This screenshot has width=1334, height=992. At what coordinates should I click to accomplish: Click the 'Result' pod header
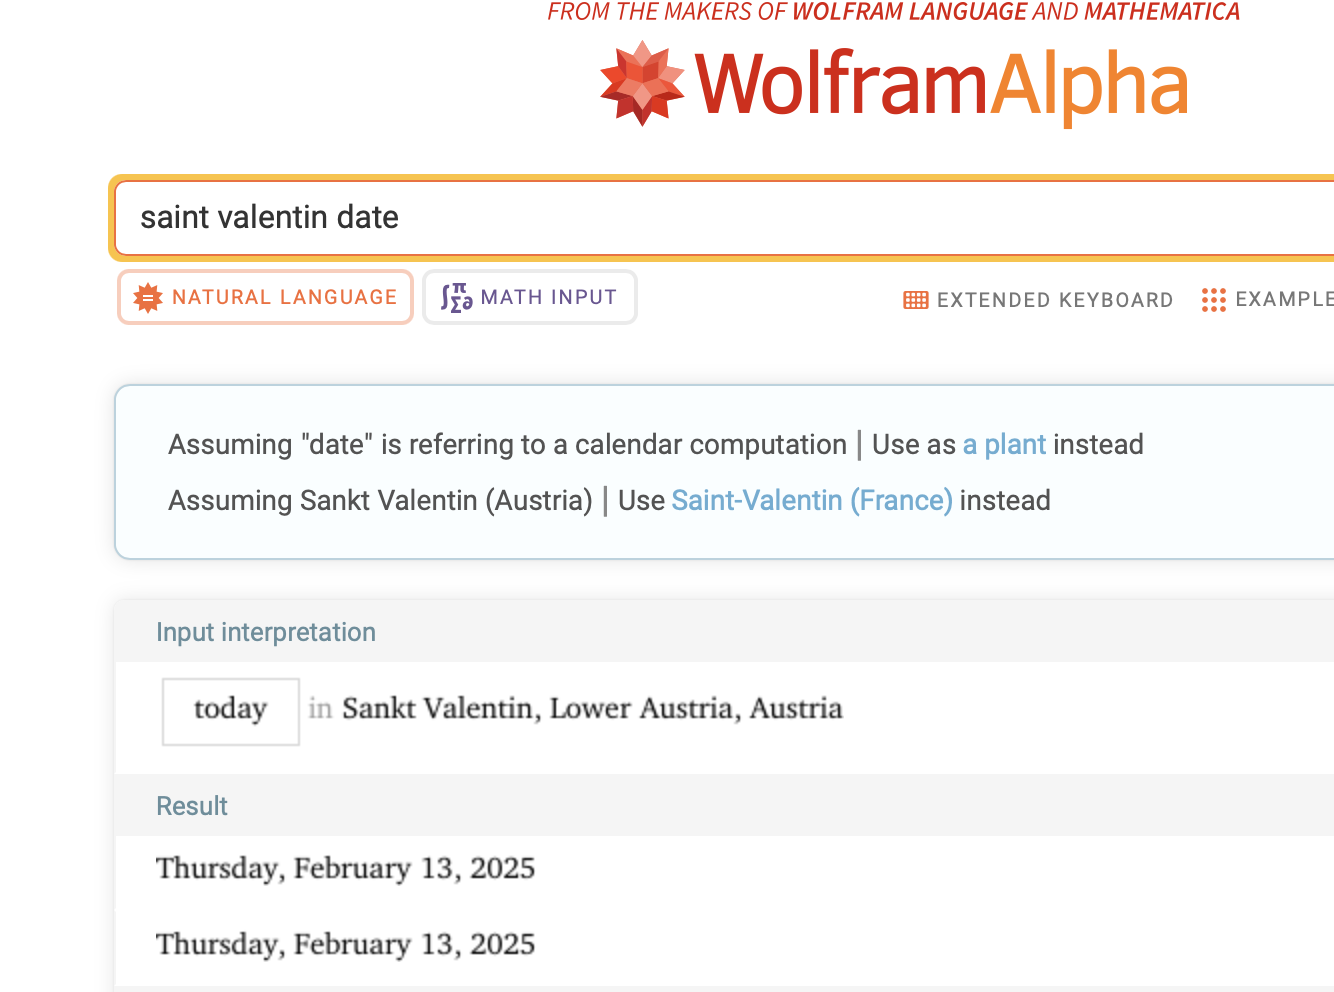click(x=192, y=806)
